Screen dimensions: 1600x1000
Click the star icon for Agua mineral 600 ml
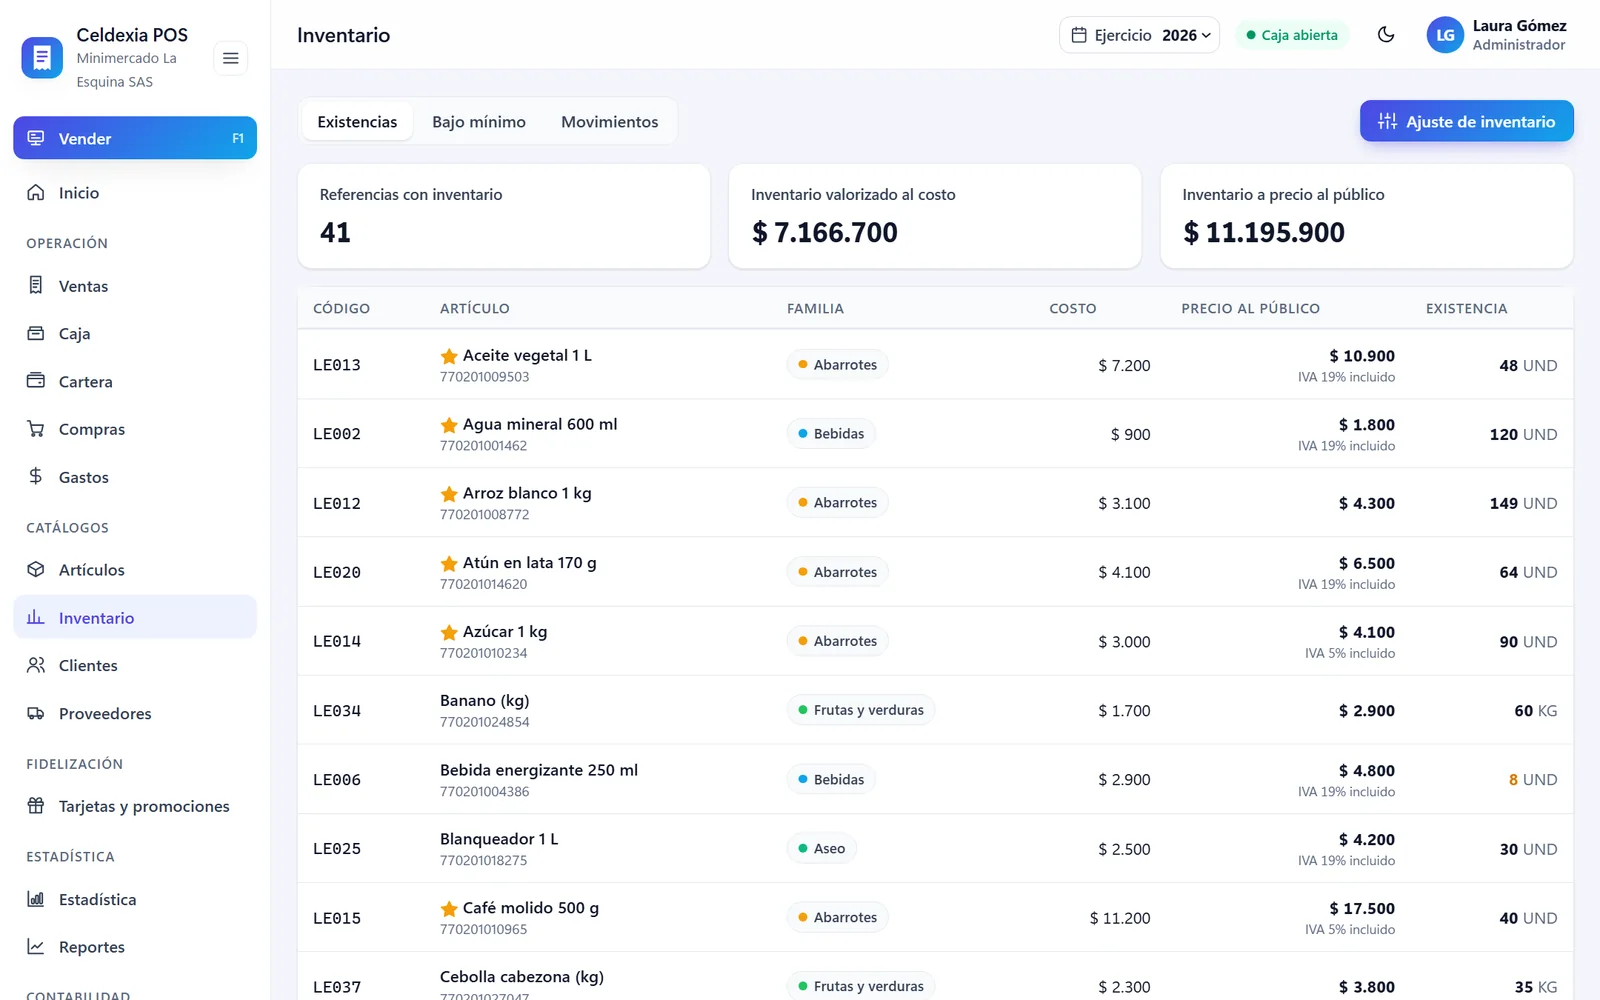click(449, 425)
